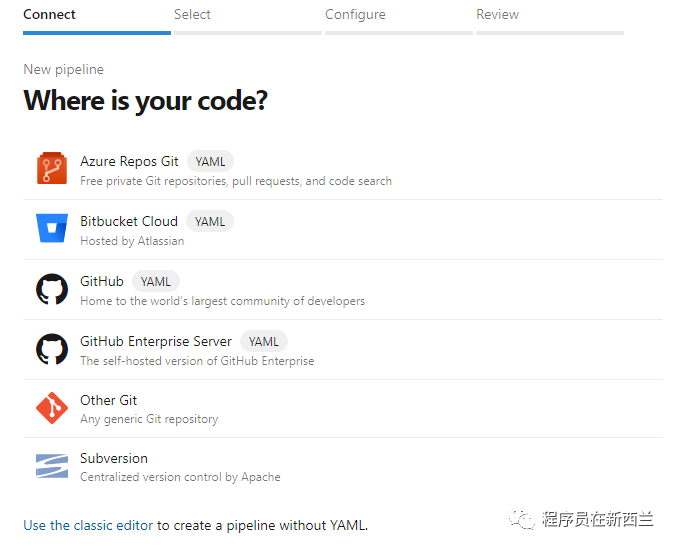Click the Subversion logo icon
The width and height of the screenshot is (675, 549).
click(52, 466)
